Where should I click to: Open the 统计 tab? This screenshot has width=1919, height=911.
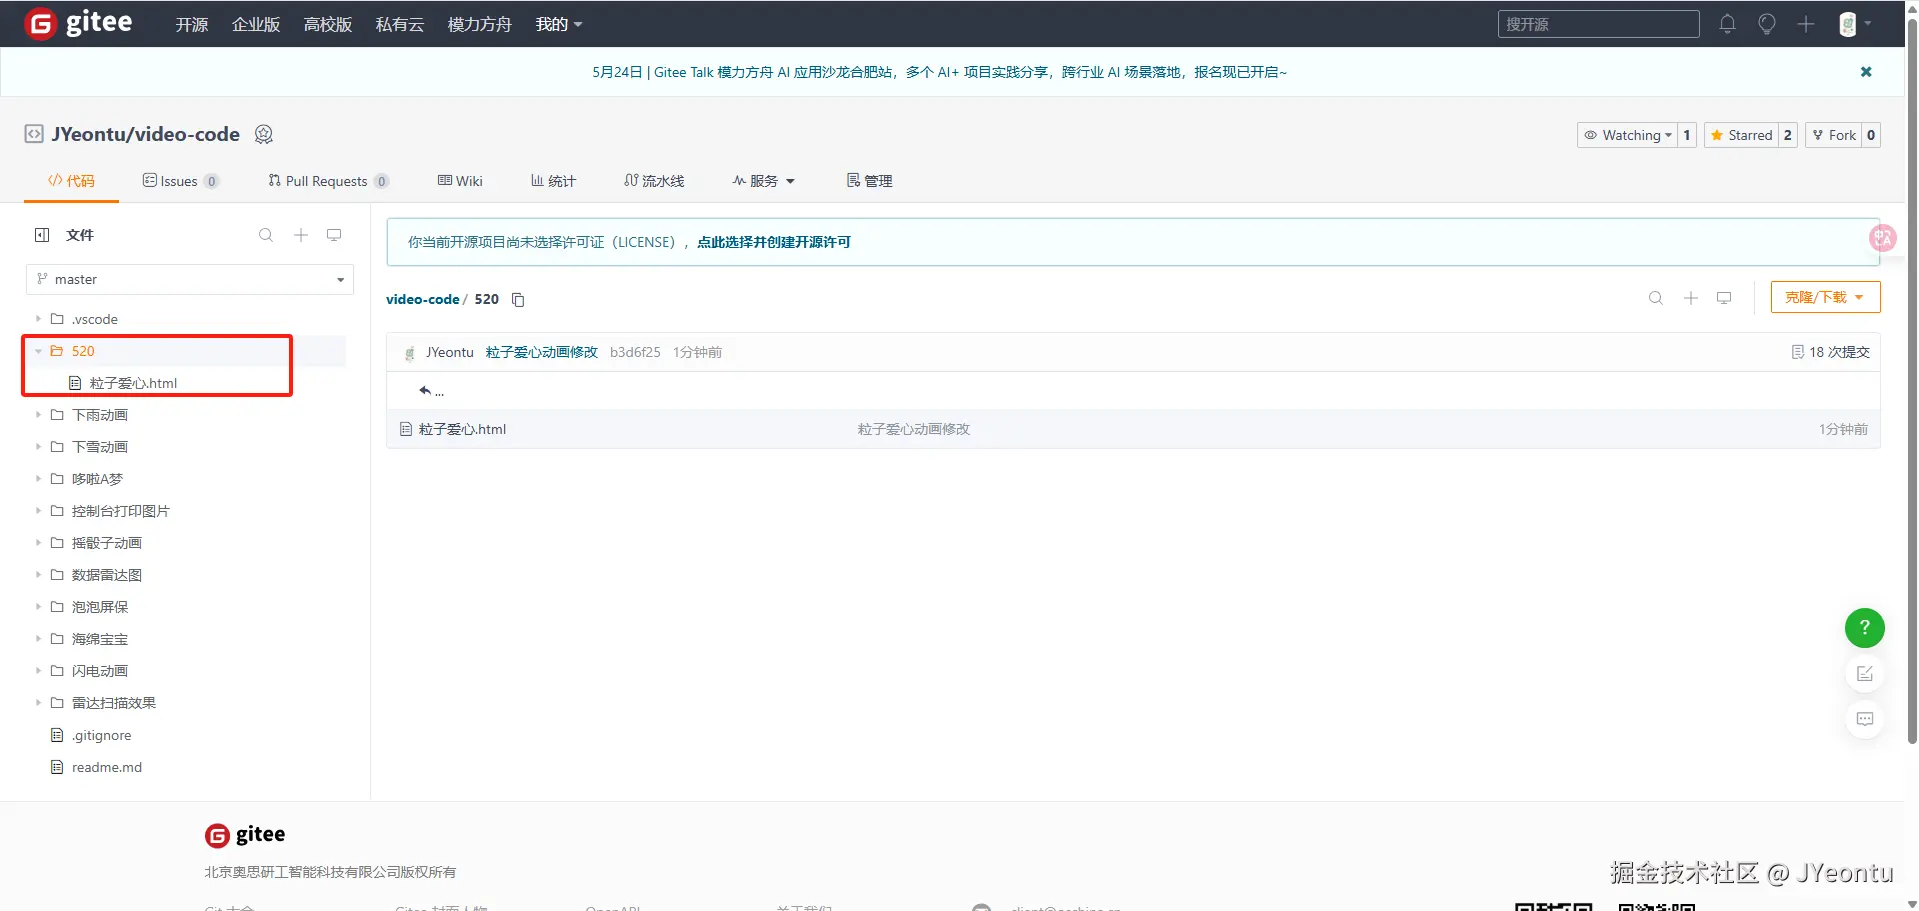point(553,181)
